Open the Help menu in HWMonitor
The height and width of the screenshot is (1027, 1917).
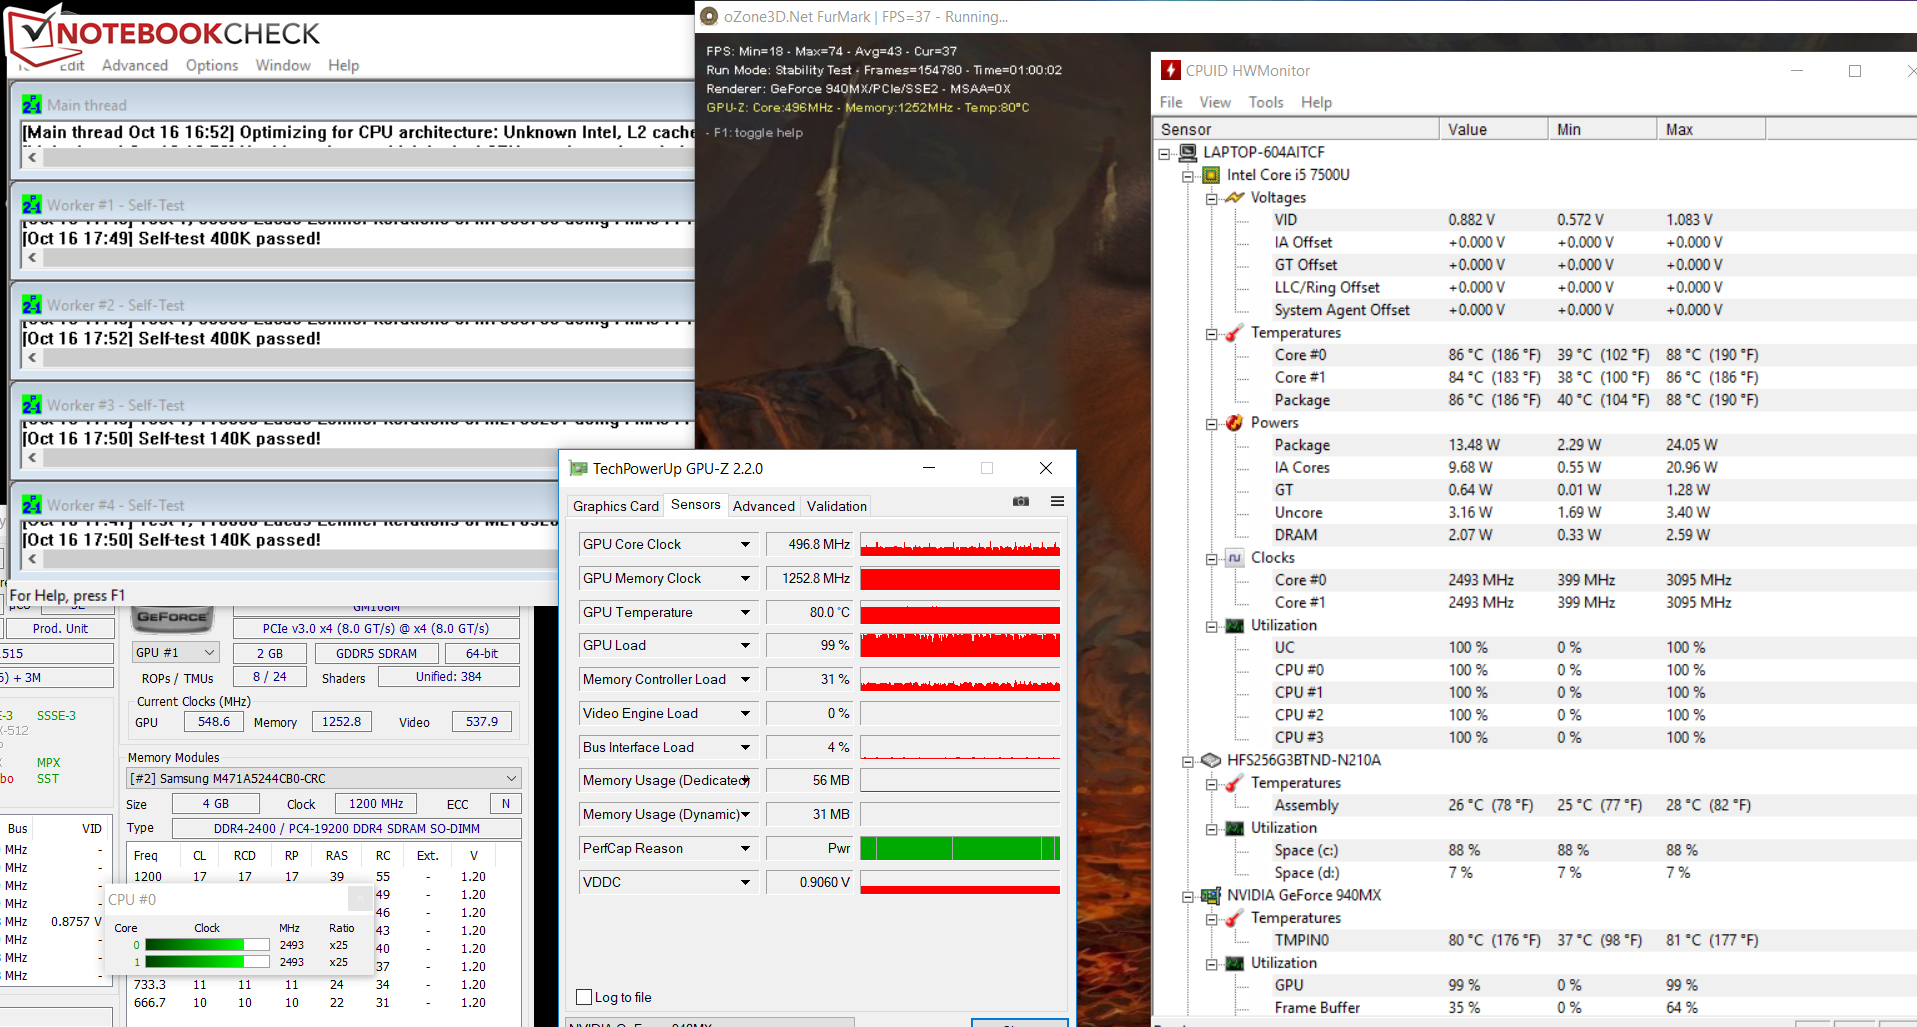pyautogui.click(x=1316, y=102)
